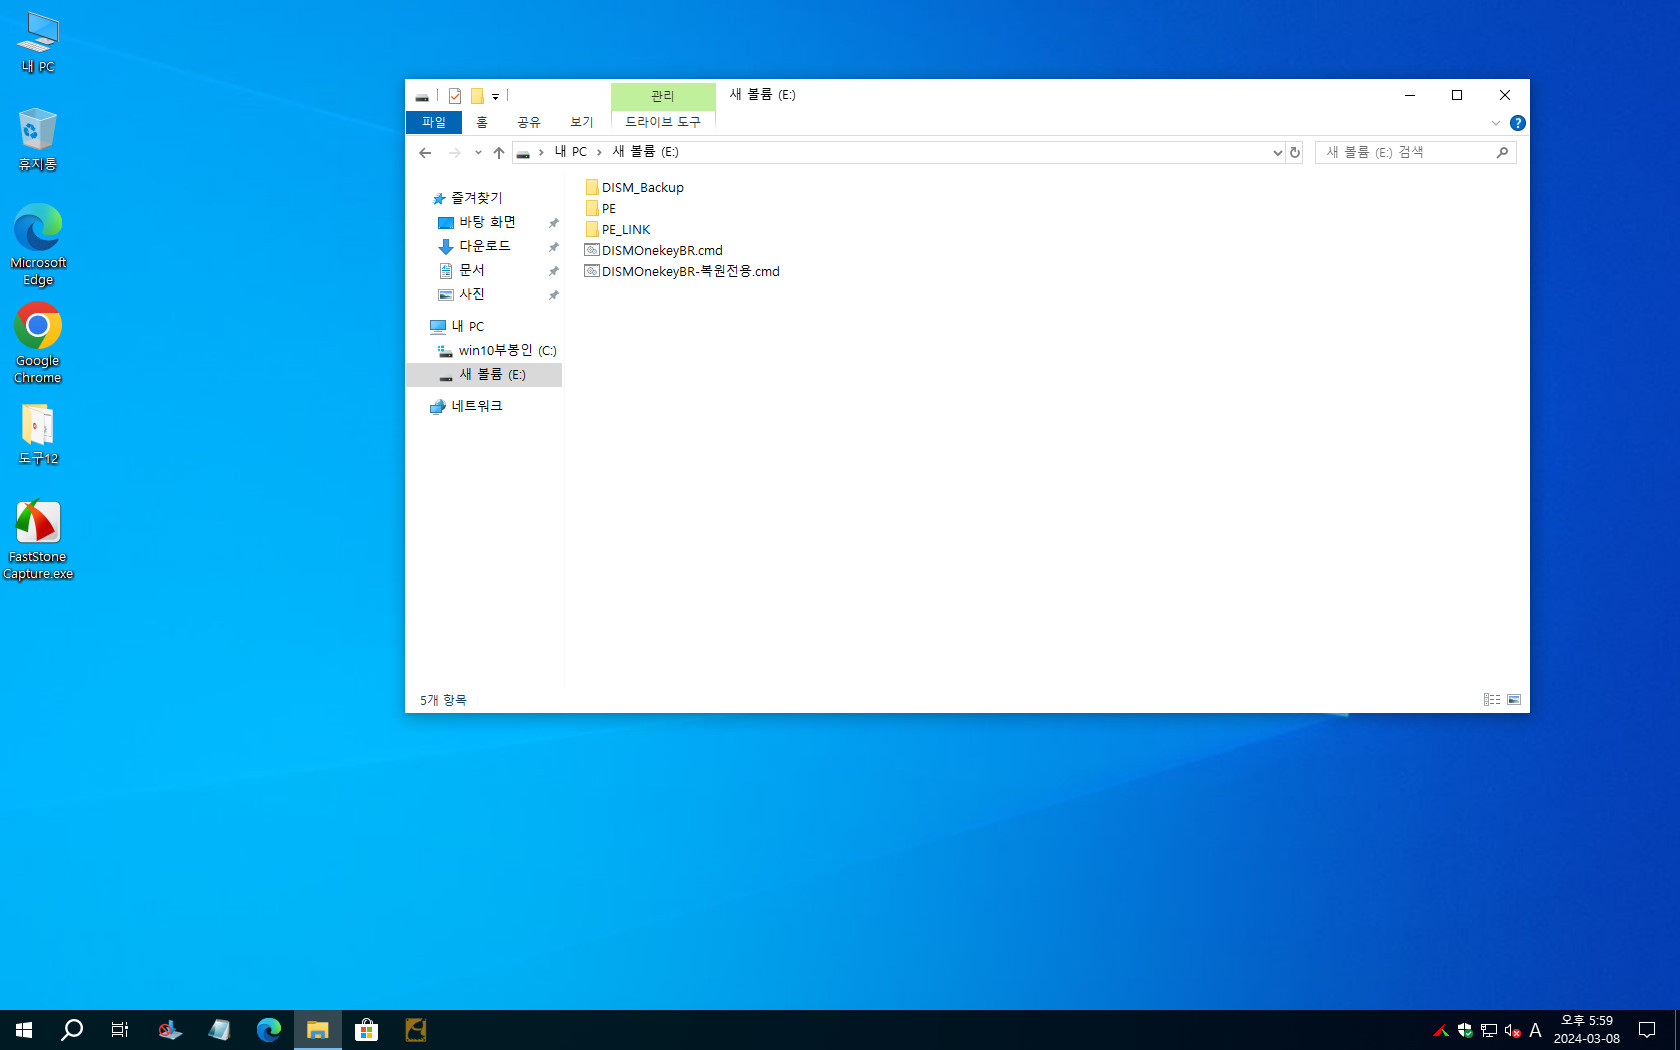Screen dimensions: 1680x1050
Task: Switch to large icons view in status bar
Action: pos(1514,700)
